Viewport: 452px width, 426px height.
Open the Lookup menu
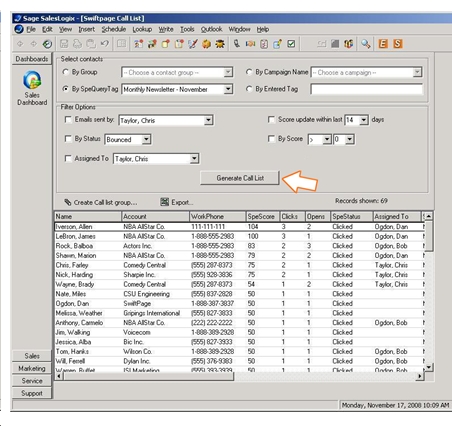tap(142, 29)
